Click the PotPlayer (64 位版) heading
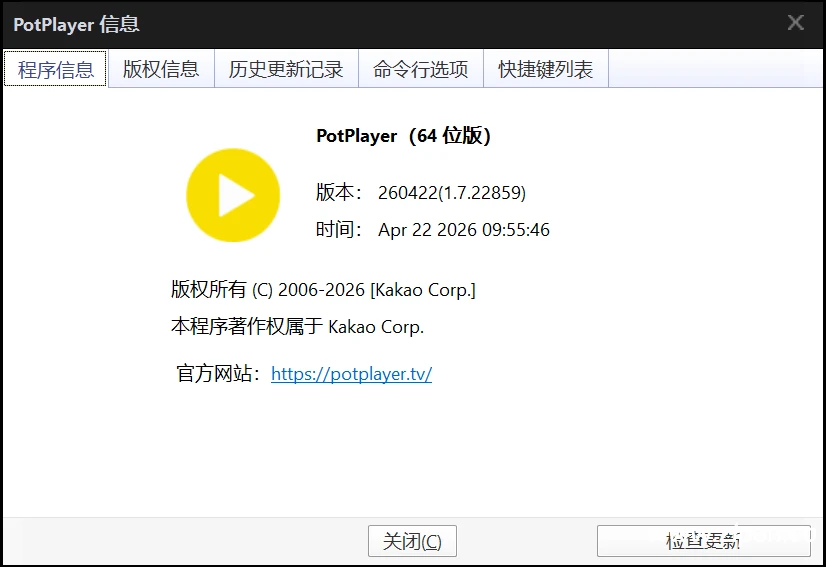Viewport: 826px width, 567px height. (x=404, y=136)
